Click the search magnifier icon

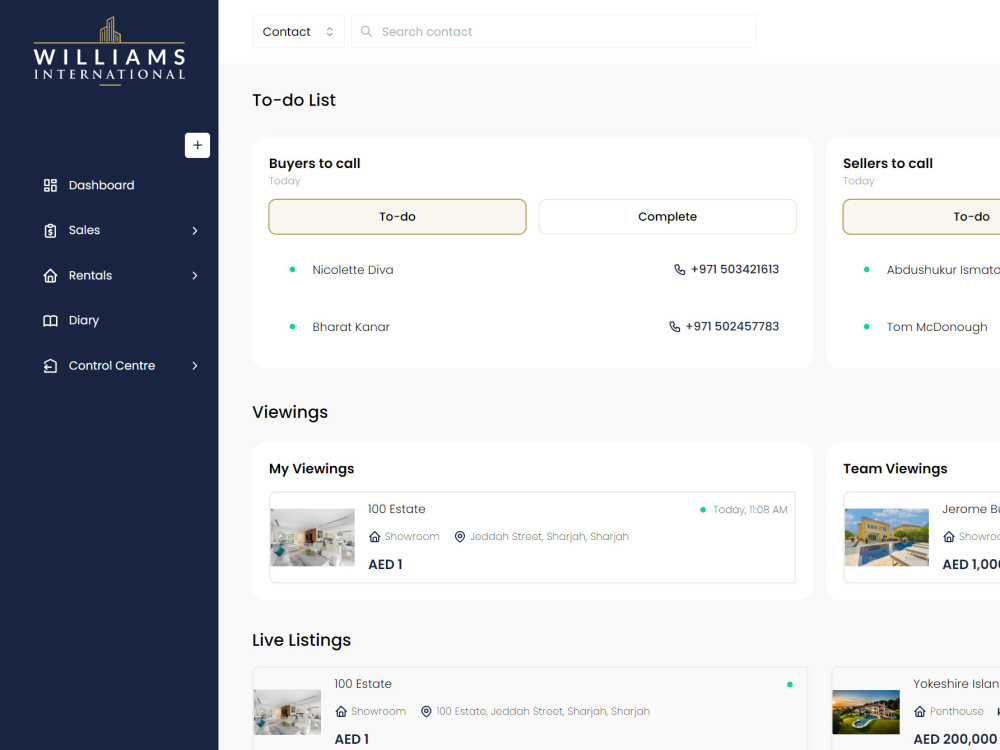point(366,31)
